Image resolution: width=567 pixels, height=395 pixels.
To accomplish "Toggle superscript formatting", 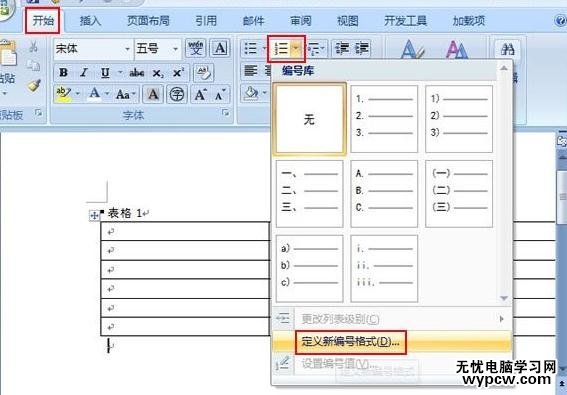I will click(178, 73).
